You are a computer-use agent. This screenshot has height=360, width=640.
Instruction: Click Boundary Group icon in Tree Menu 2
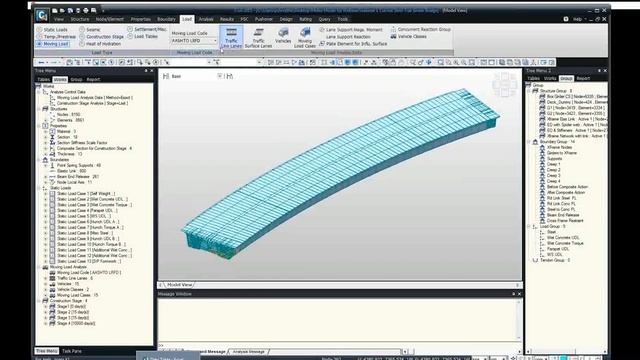tap(535, 142)
